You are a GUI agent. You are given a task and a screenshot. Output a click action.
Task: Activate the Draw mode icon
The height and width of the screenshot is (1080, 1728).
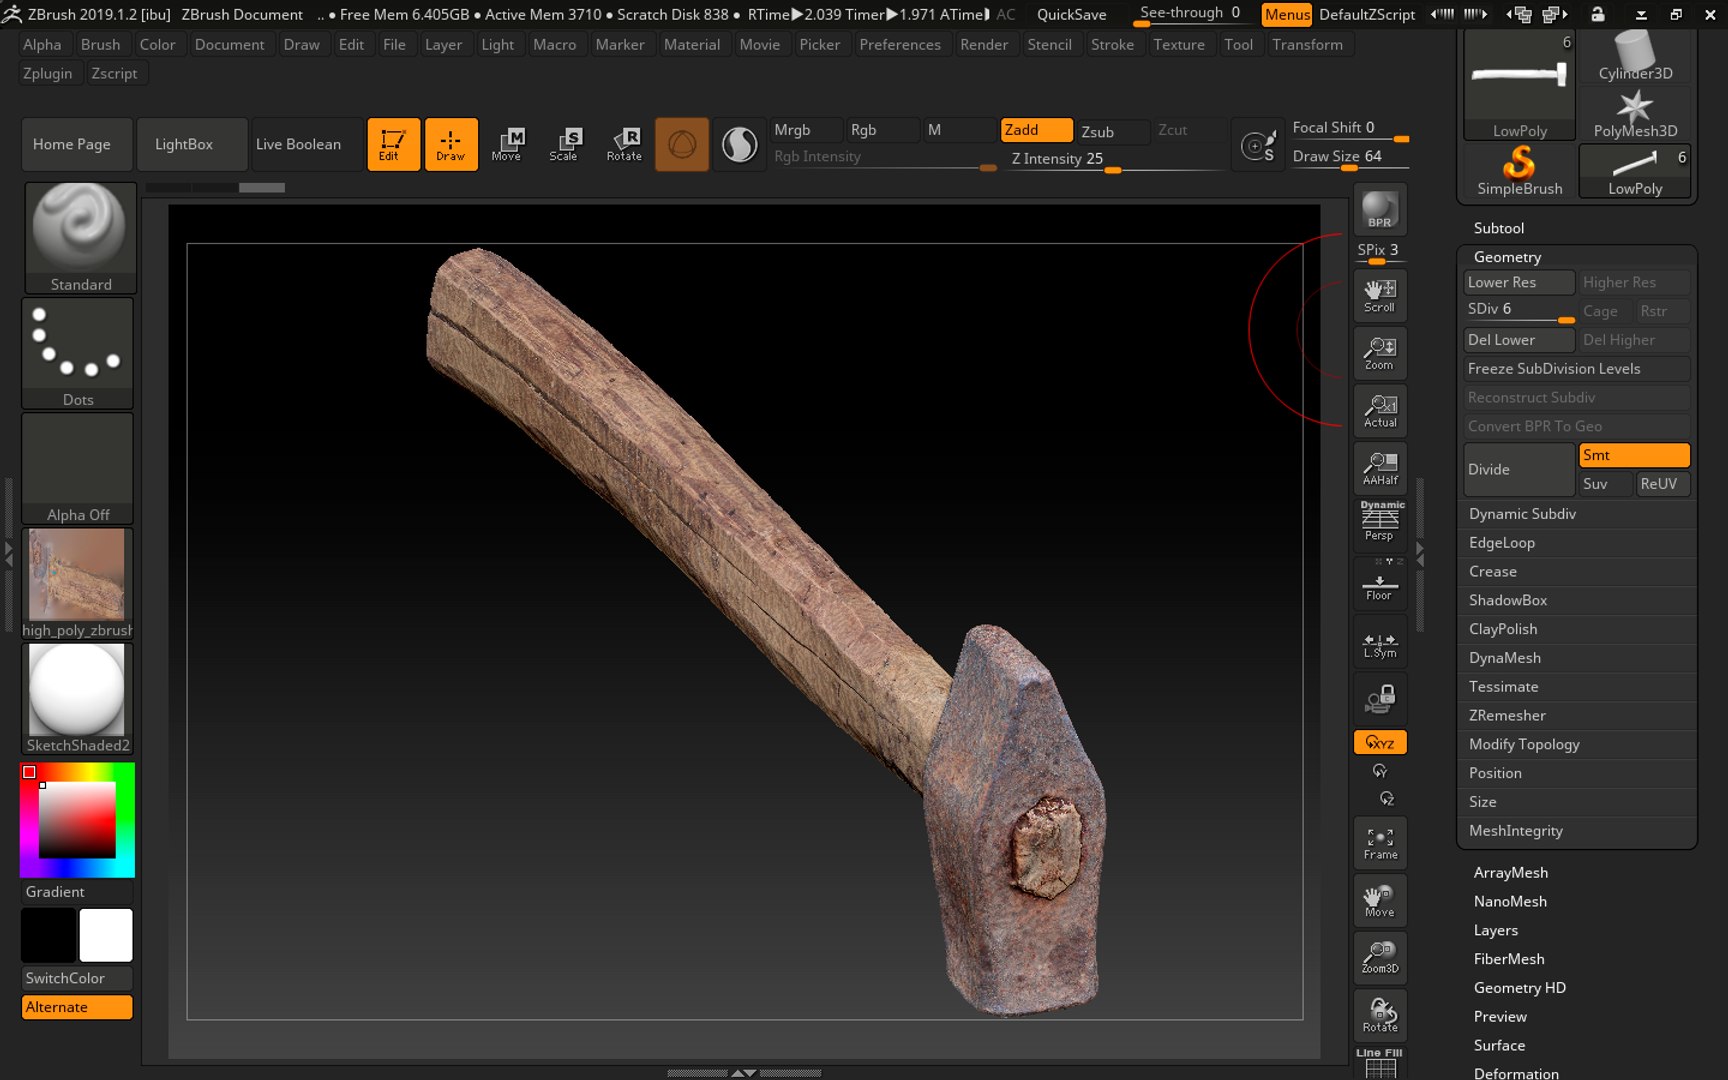[x=451, y=144]
